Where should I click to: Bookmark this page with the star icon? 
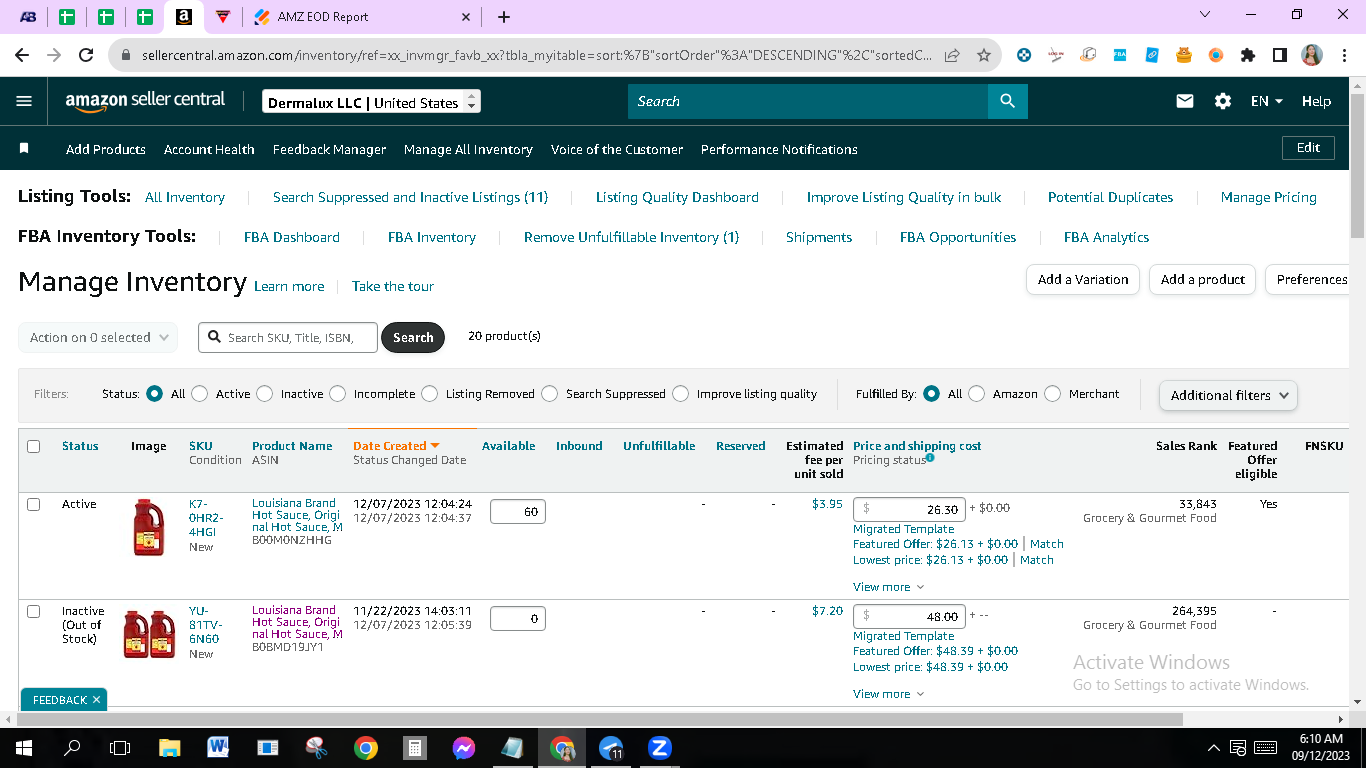click(x=984, y=56)
